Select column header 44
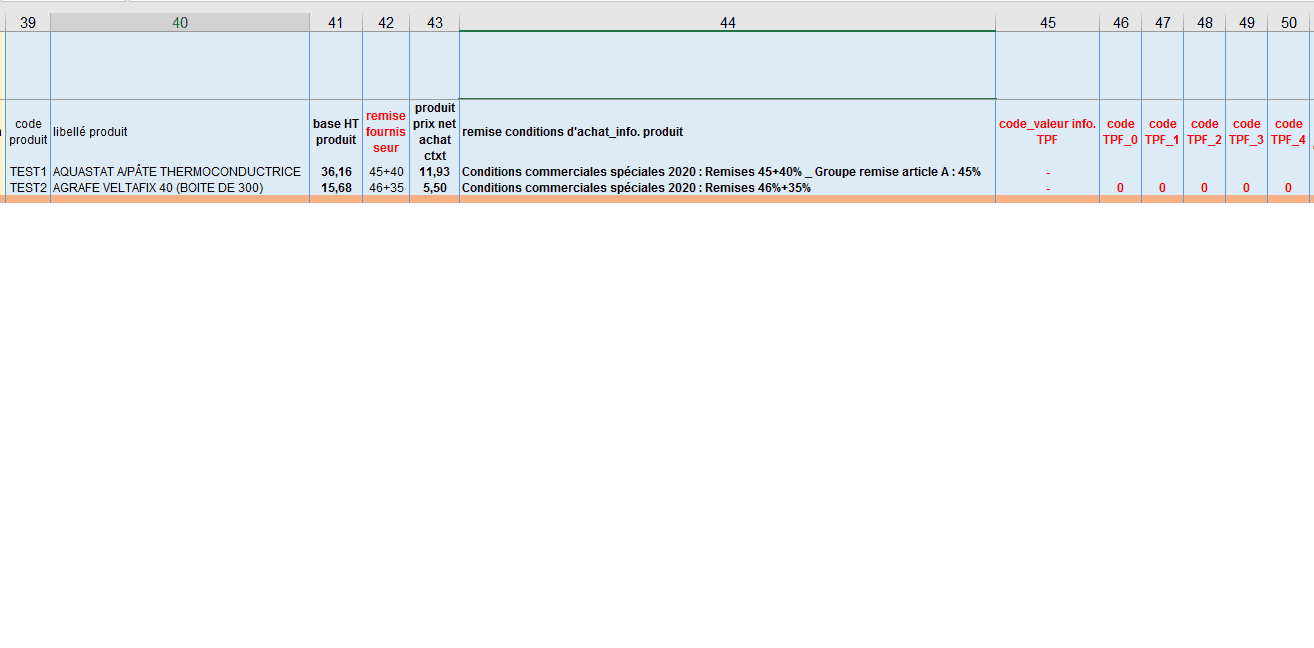Image resolution: width=1314 pixels, height=648 pixels. (x=727, y=22)
